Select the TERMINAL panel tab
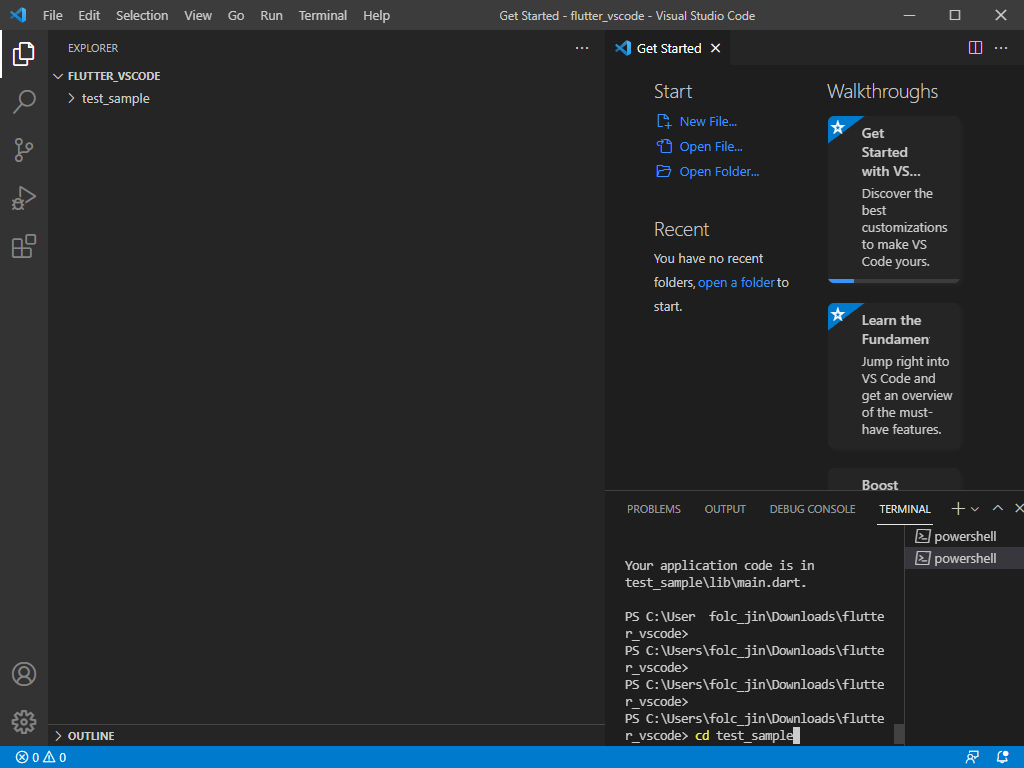Viewport: 1024px width, 768px height. (x=904, y=509)
